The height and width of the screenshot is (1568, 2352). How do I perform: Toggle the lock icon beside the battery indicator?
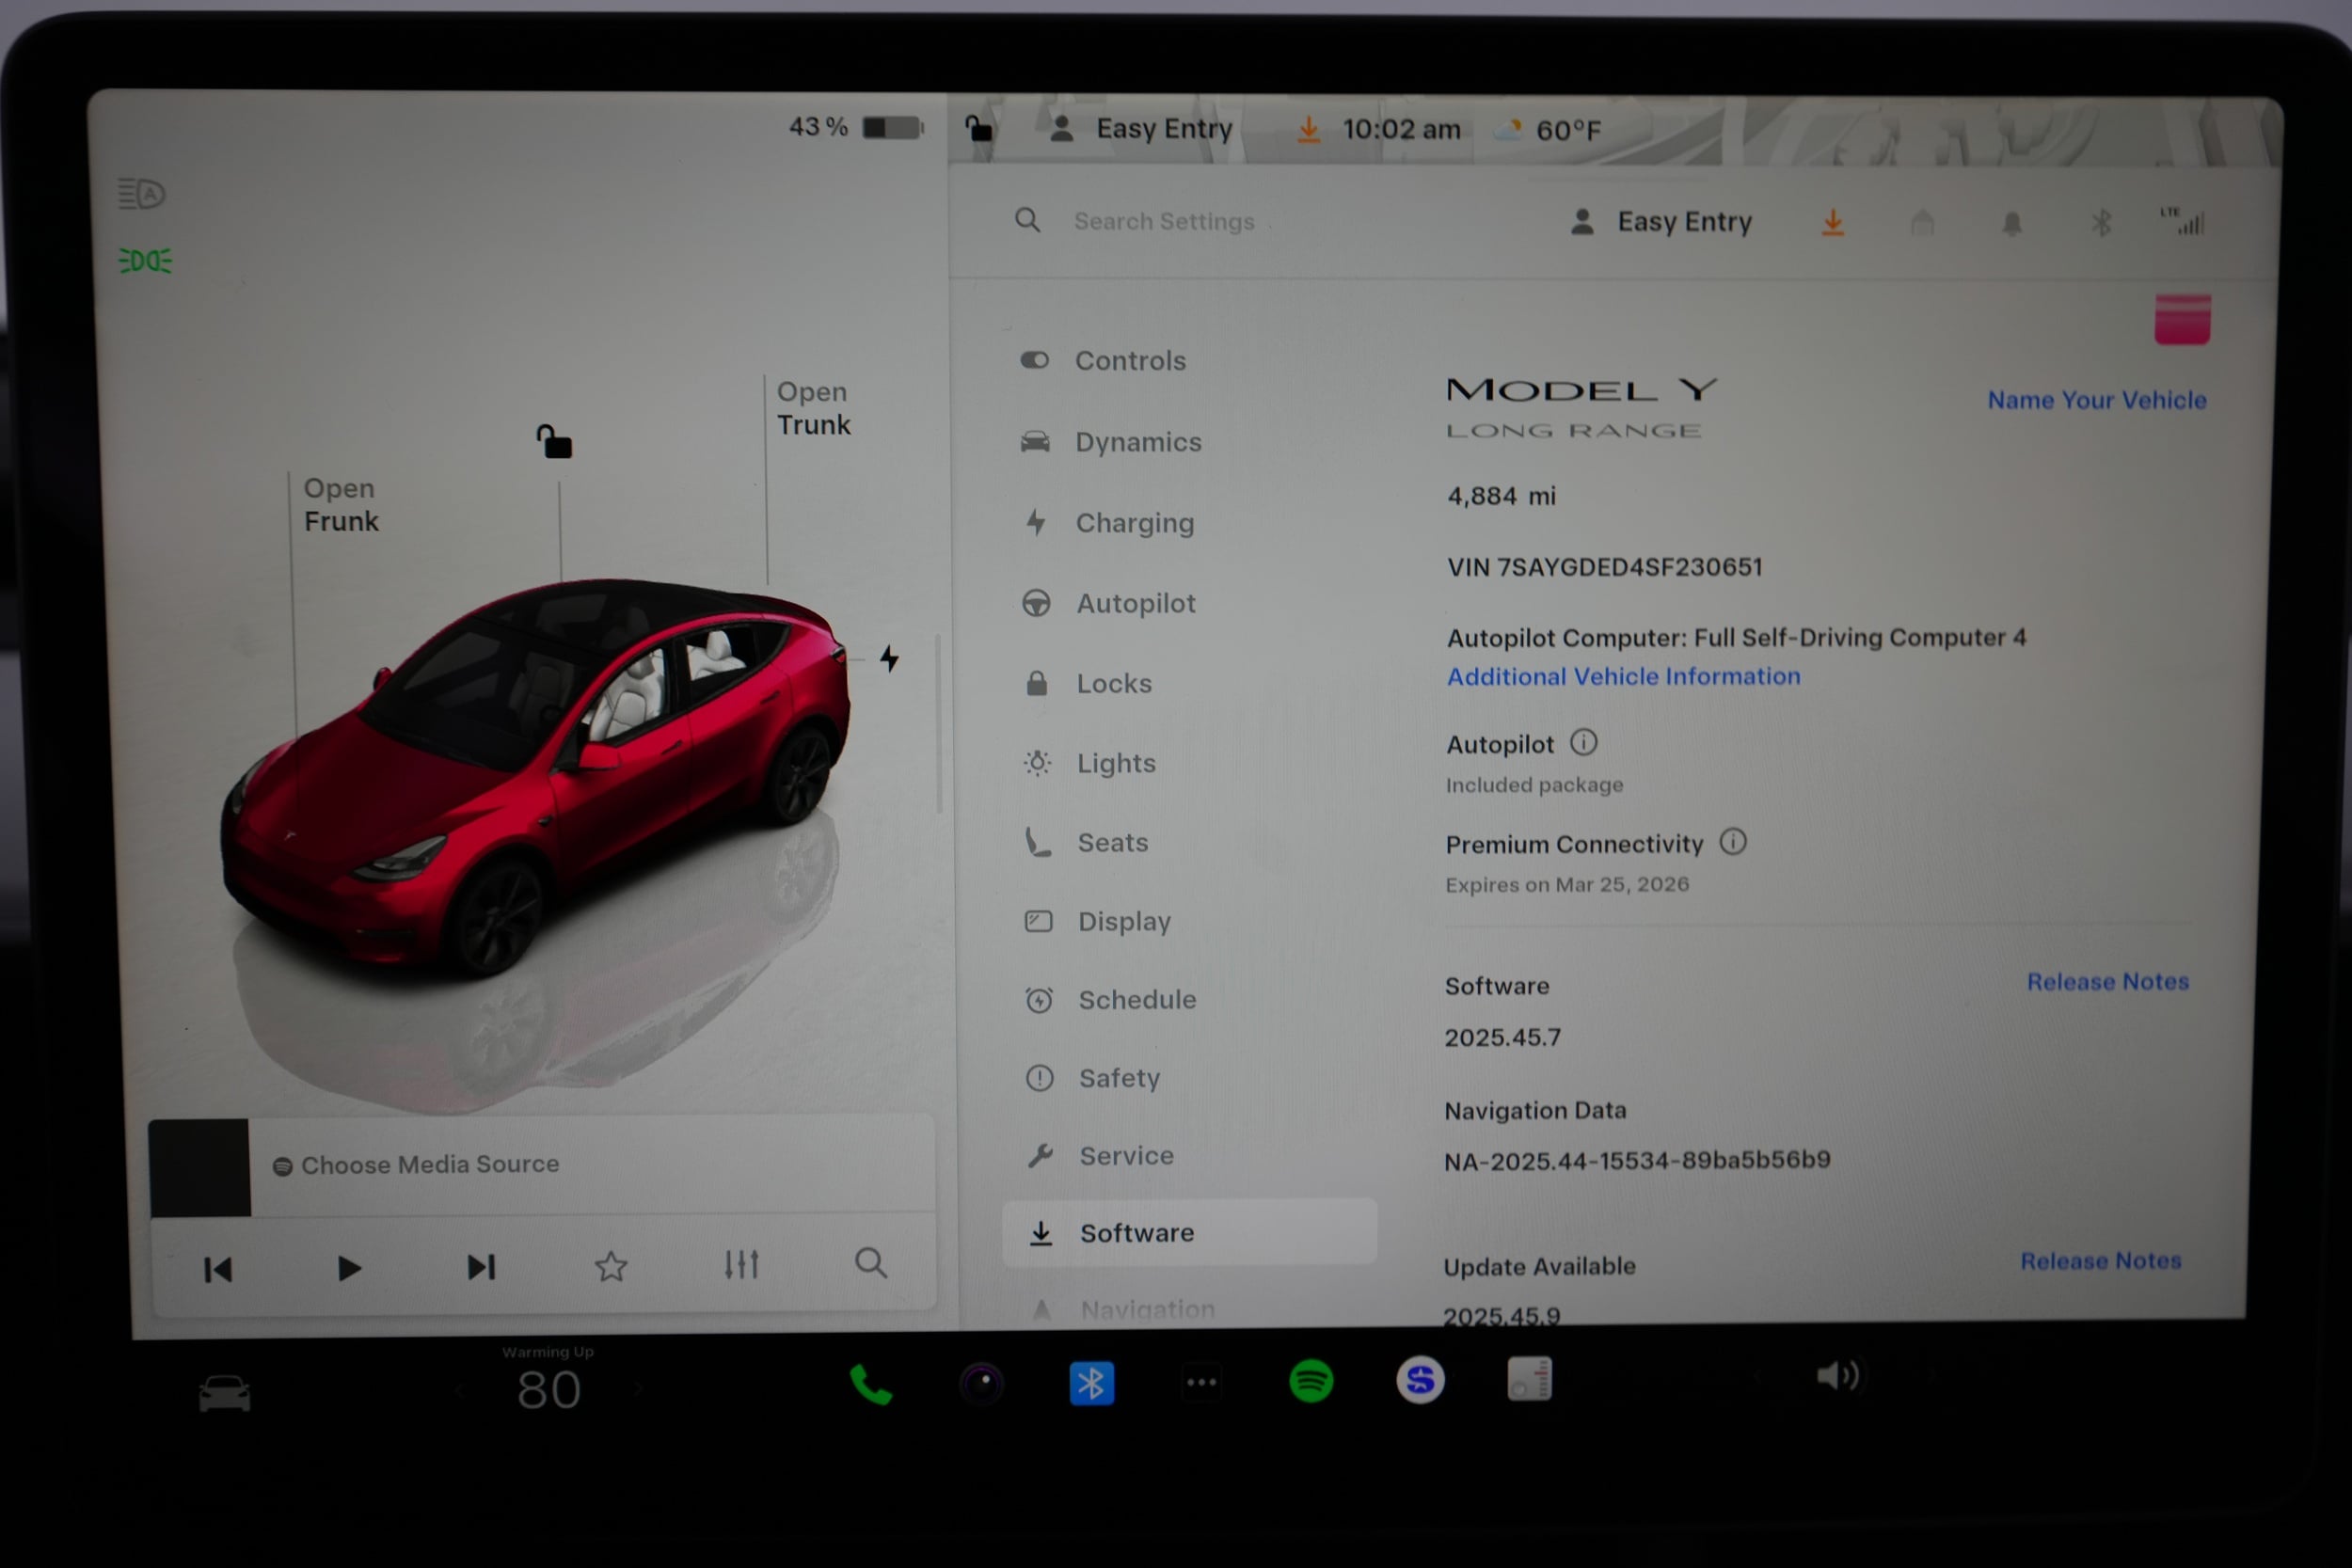click(x=977, y=129)
